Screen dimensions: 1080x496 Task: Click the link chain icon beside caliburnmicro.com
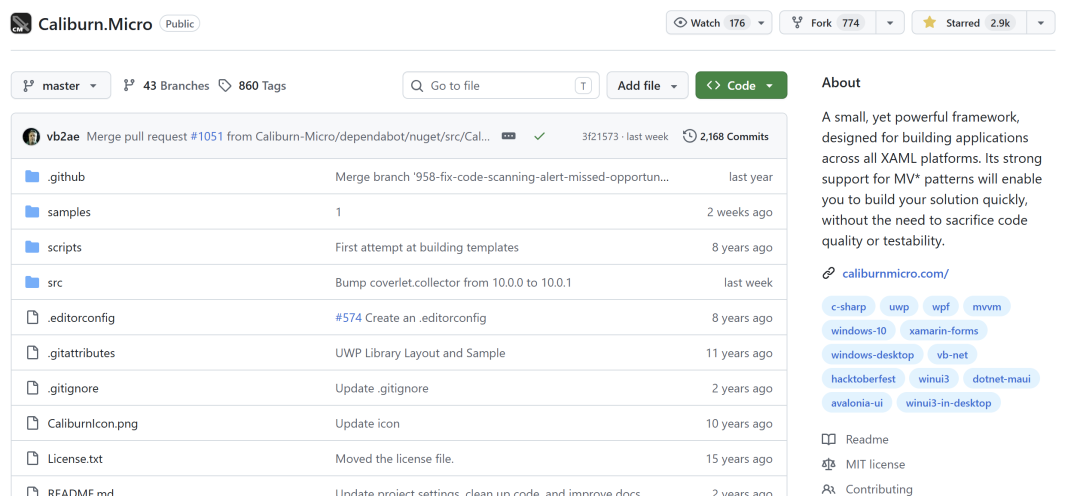[x=829, y=273]
